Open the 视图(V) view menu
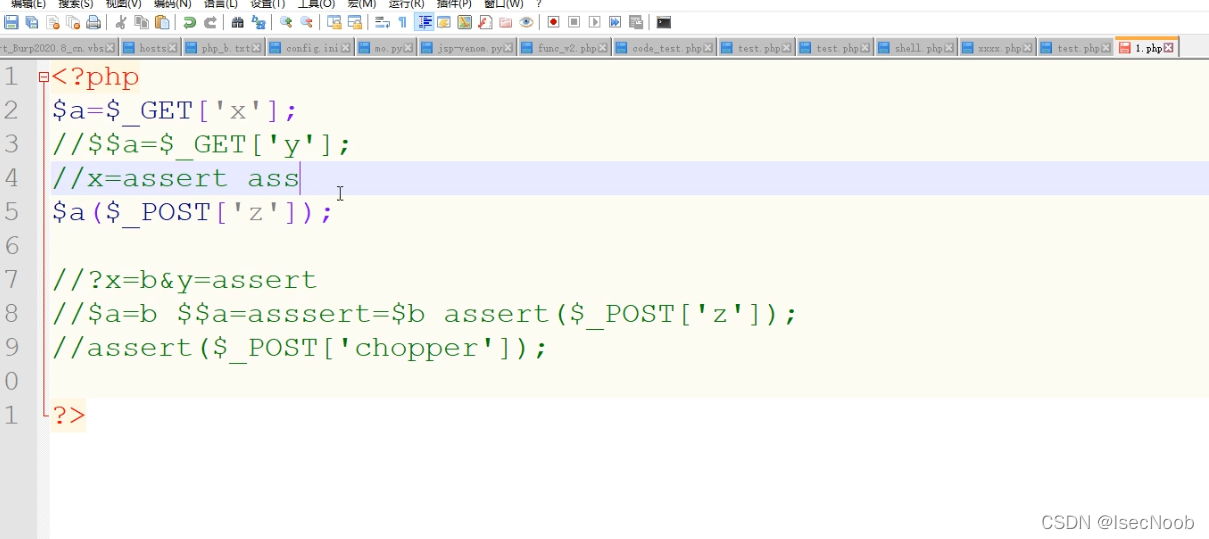Viewport: 1209px width, 539px height. (124, 4)
